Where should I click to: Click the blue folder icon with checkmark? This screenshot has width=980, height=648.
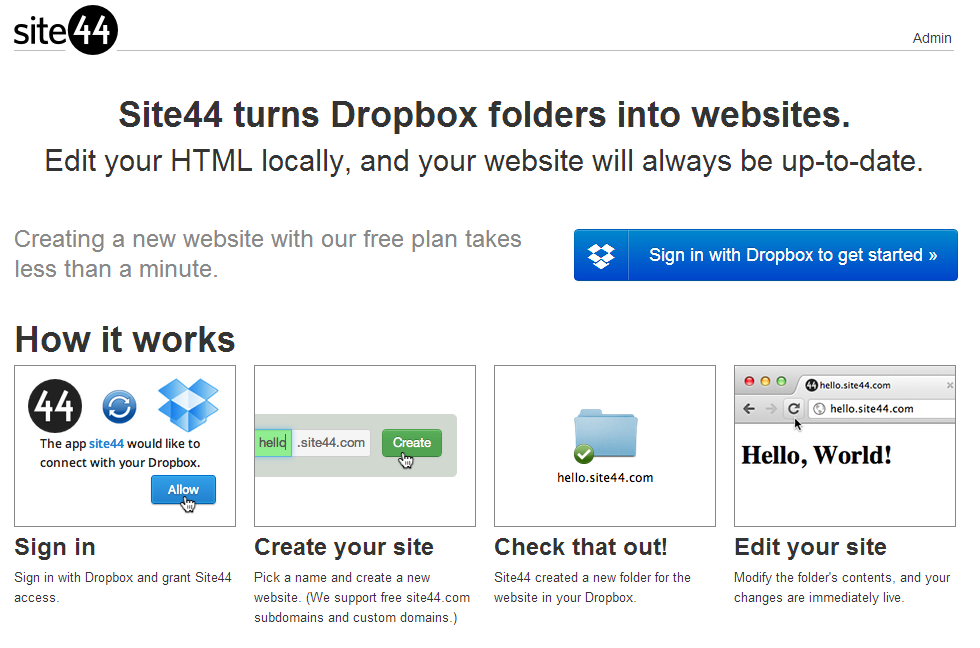606,434
